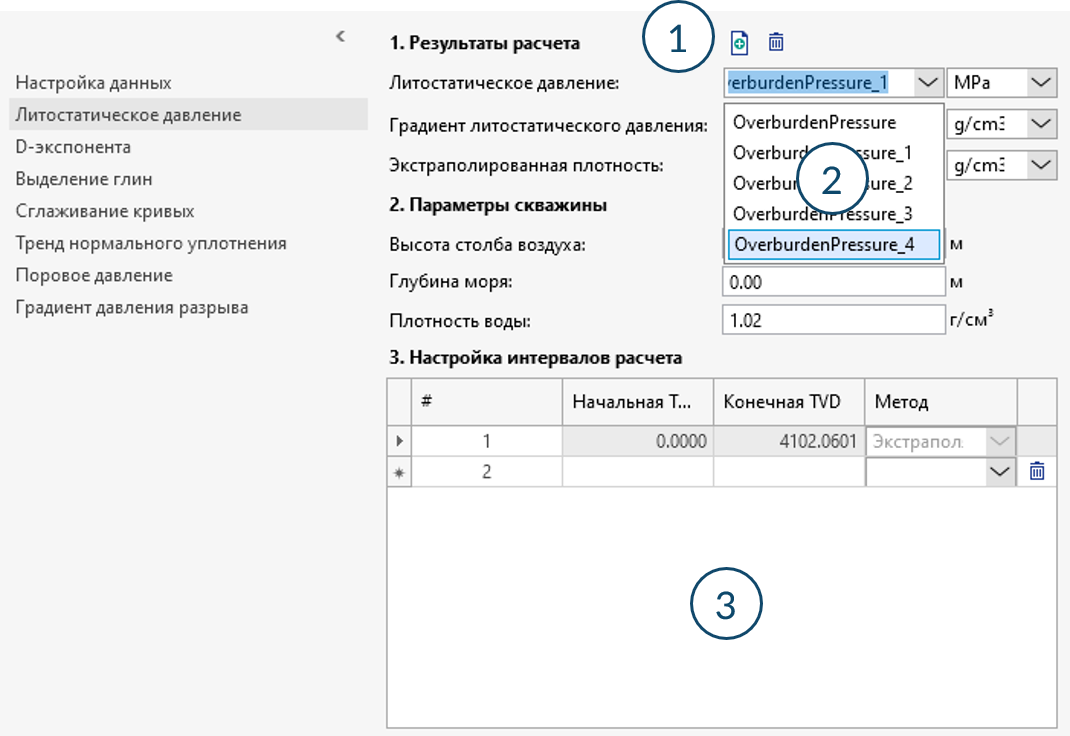This screenshot has width=1070, height=736.
Task: Click the Плотность воды input field
Action: [834, 320]
